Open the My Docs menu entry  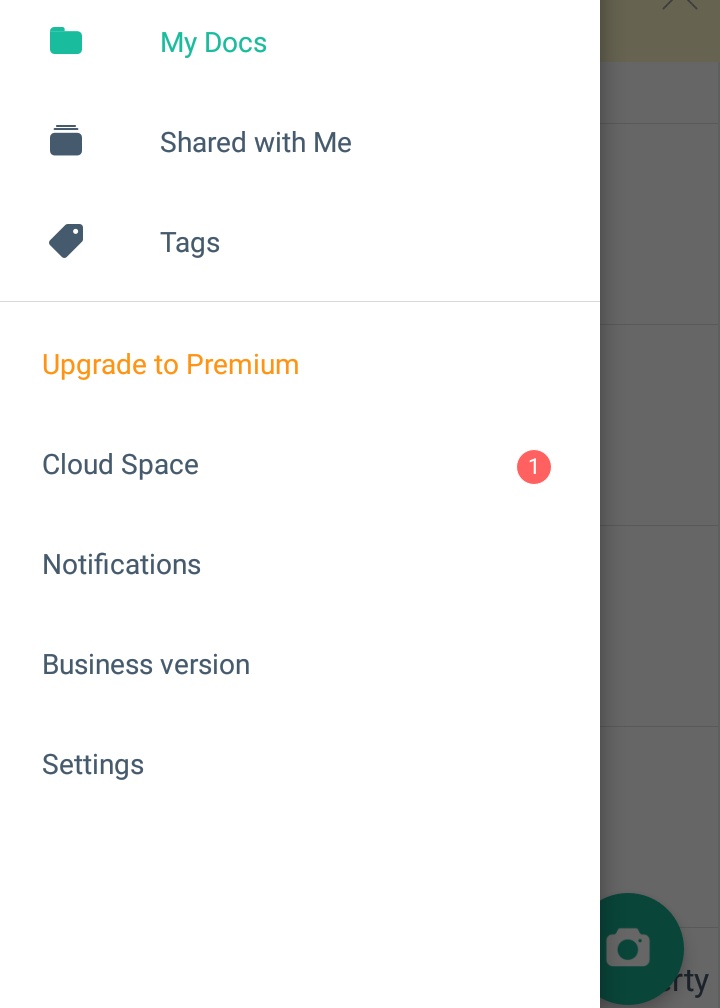coord(213,43)
